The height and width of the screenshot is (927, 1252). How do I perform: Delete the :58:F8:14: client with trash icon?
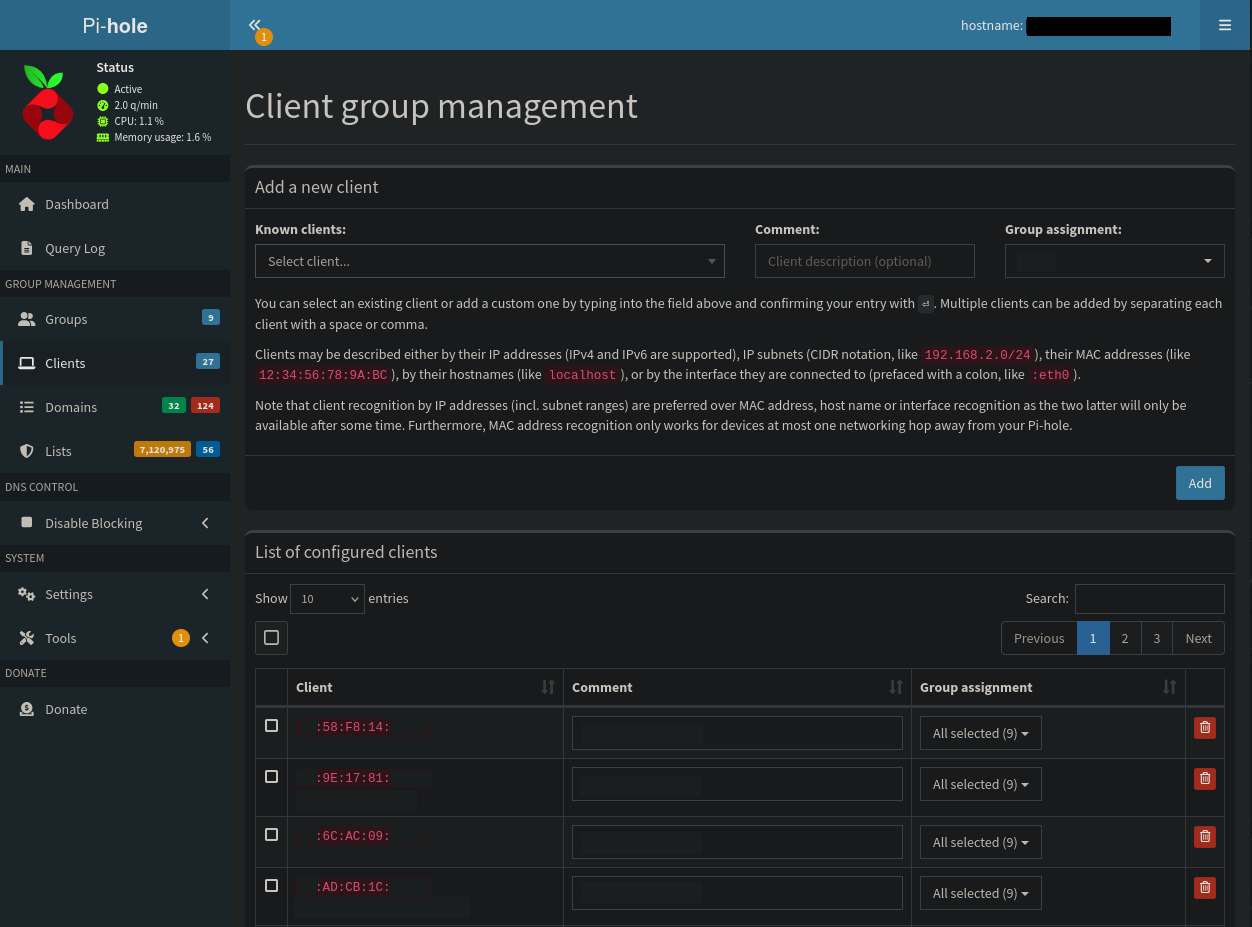(1205, 728)
